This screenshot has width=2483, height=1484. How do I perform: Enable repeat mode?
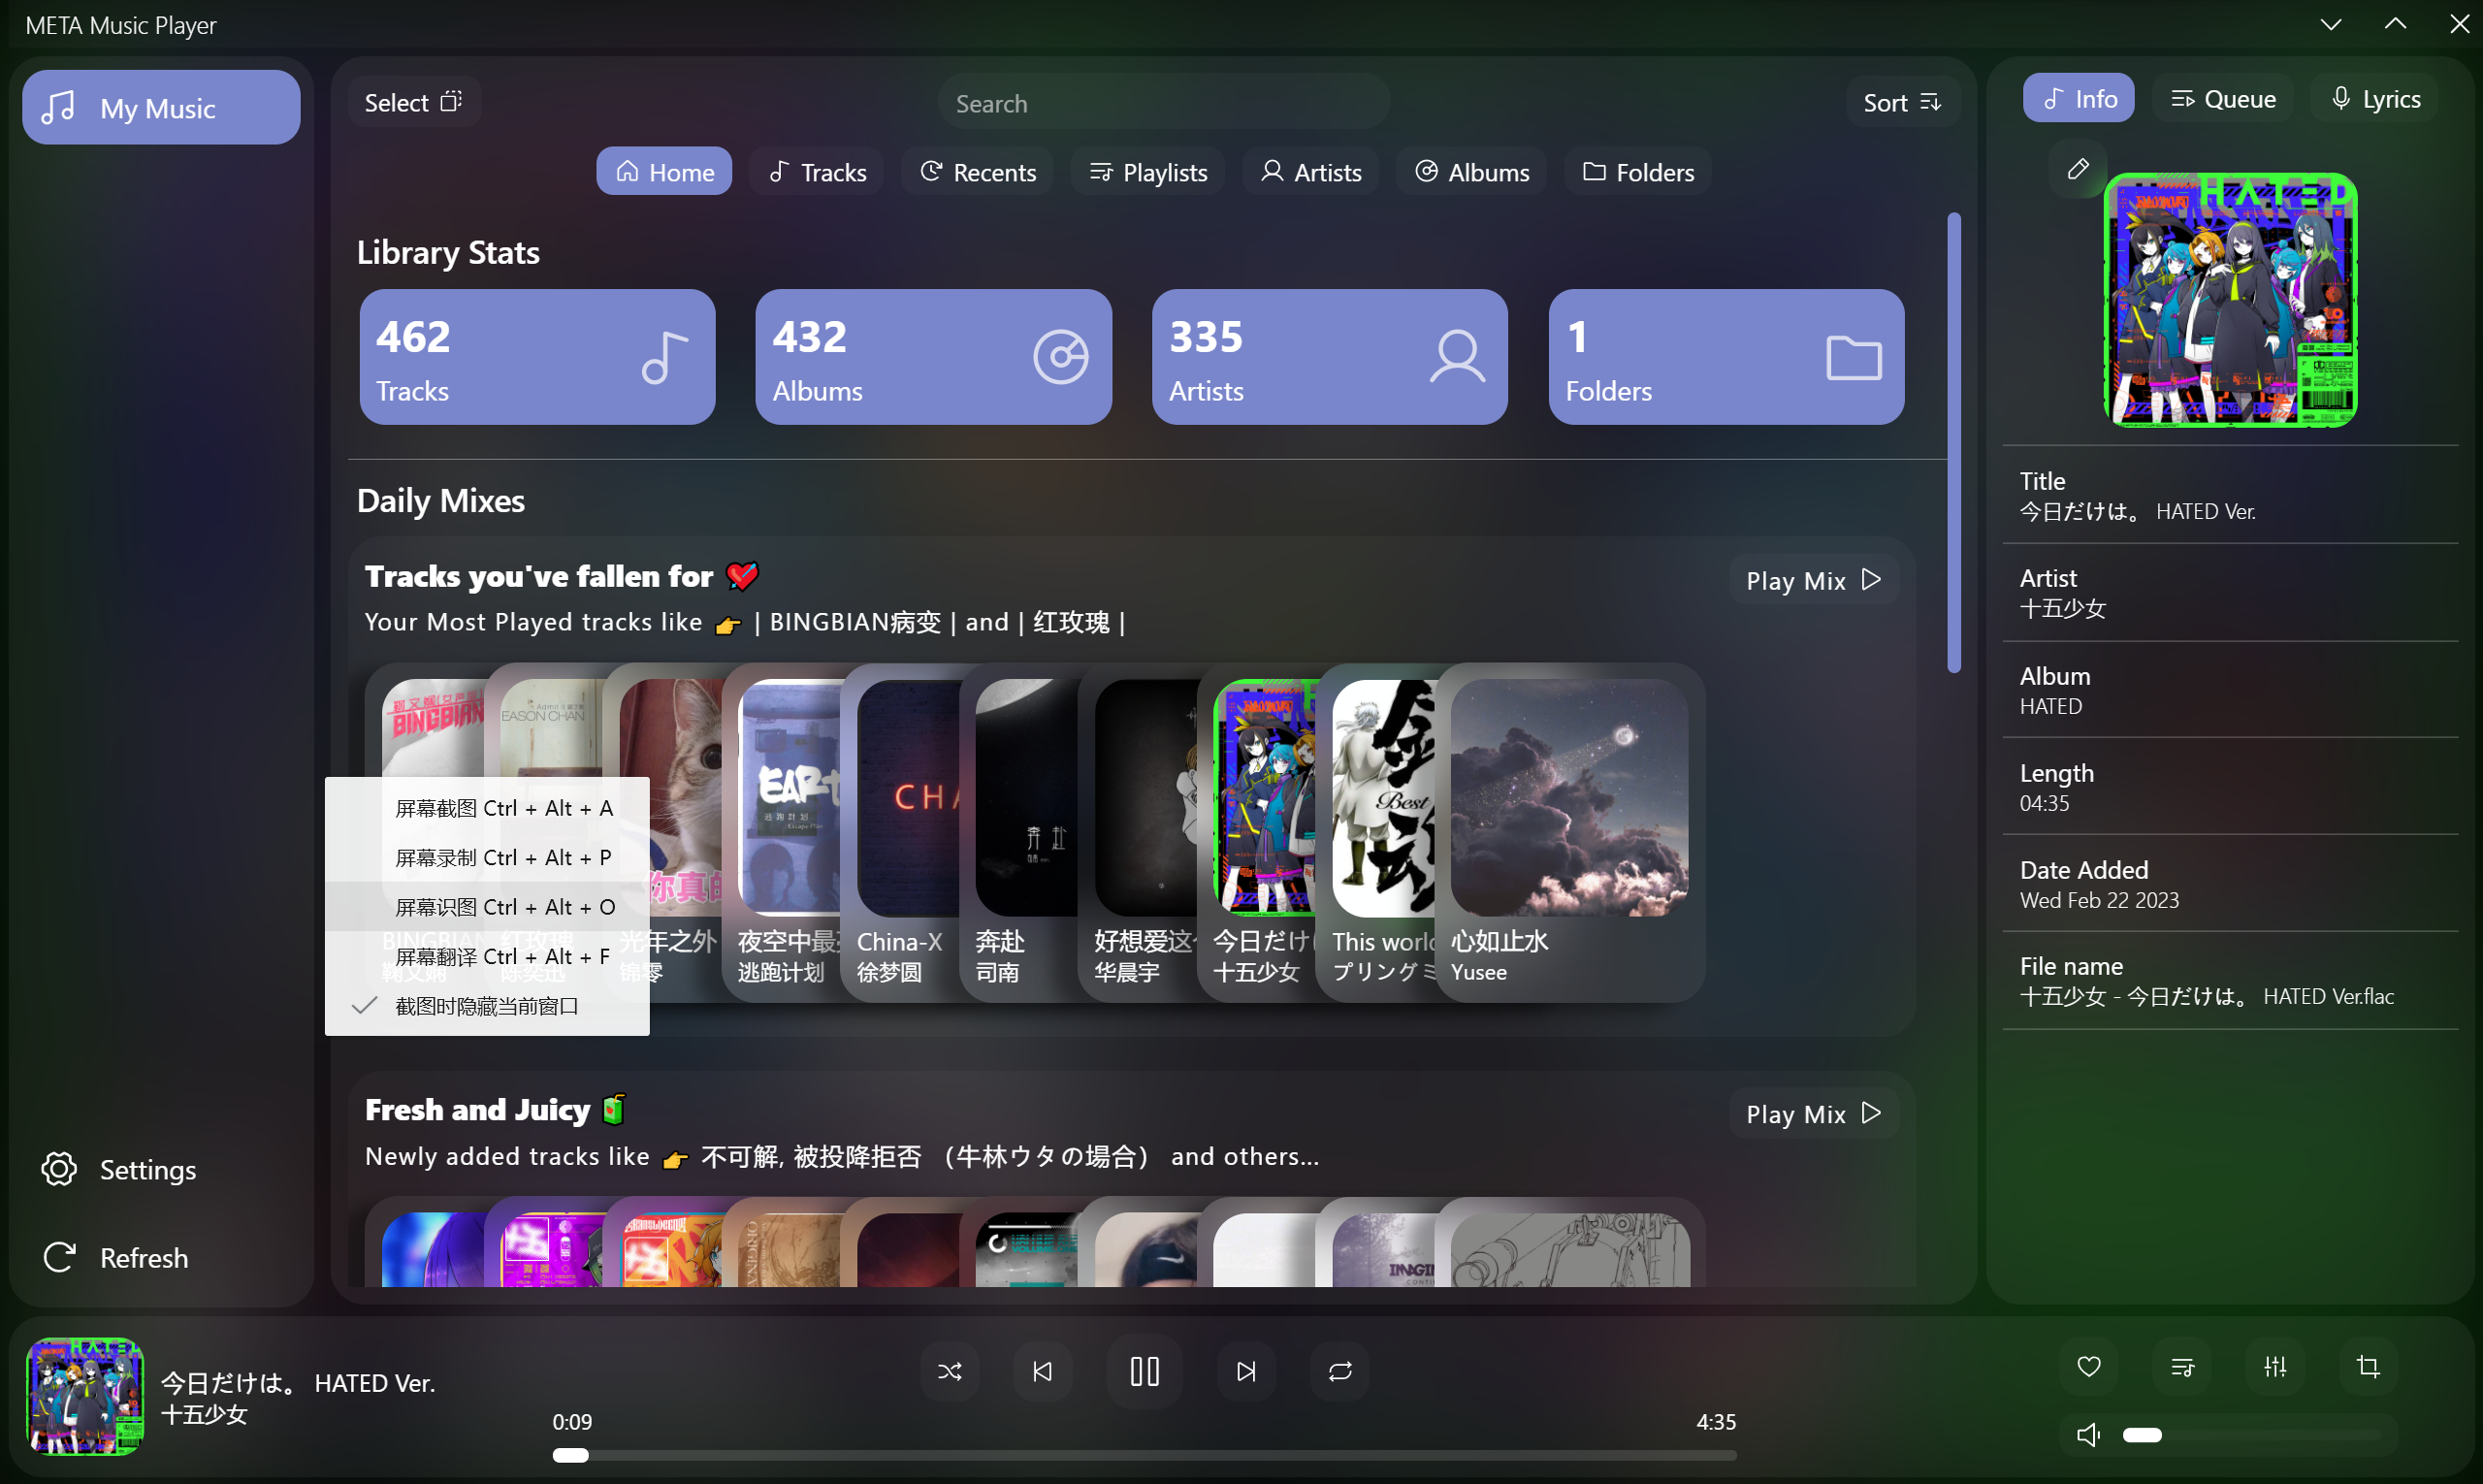coord(1340,1371)
